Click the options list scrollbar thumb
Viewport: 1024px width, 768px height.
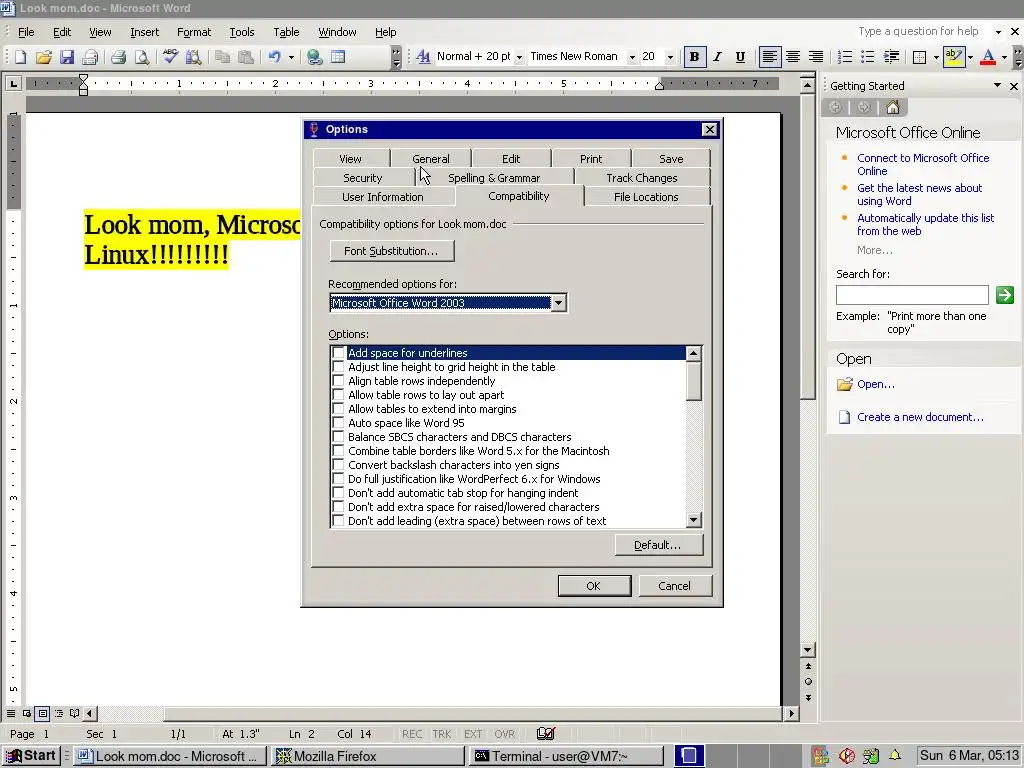pos(694,381)
